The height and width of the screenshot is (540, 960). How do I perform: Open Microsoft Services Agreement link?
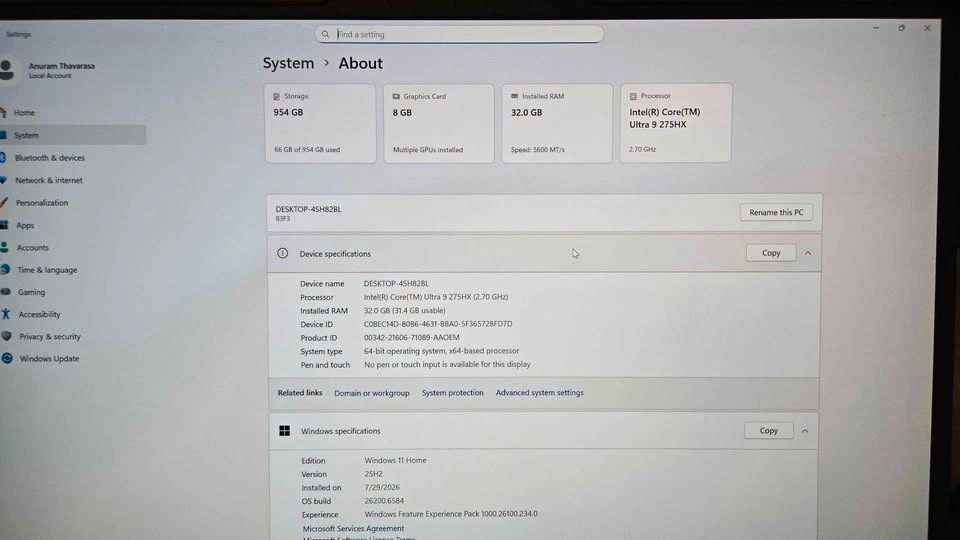pos(353,528)
